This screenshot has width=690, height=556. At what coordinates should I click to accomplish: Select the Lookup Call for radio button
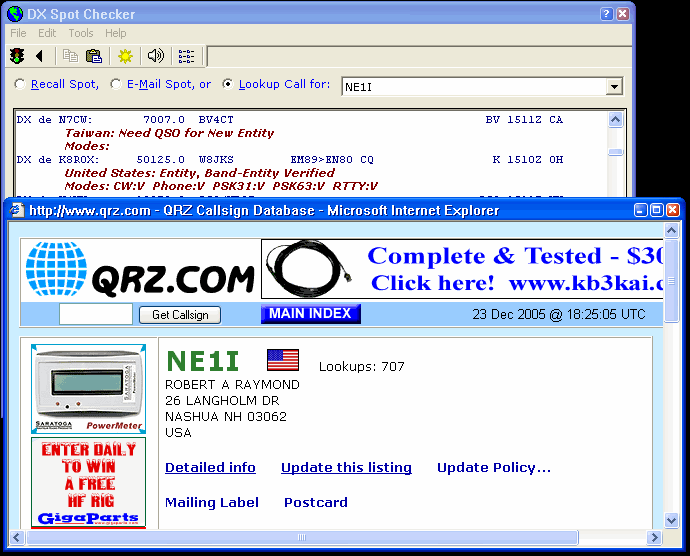228,84
